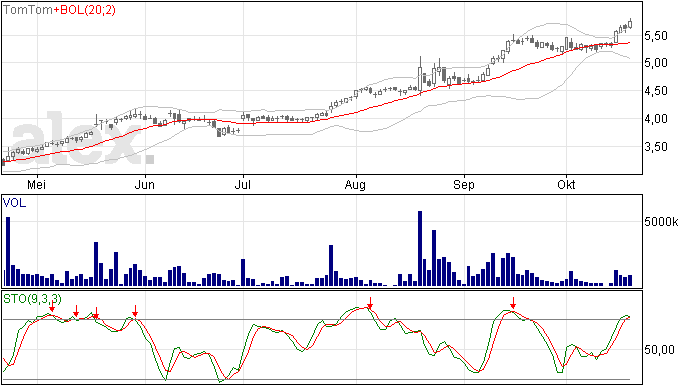Click the Jun month label on axis
This screenshot has height=387, width=690.
[x=144, y=185]
